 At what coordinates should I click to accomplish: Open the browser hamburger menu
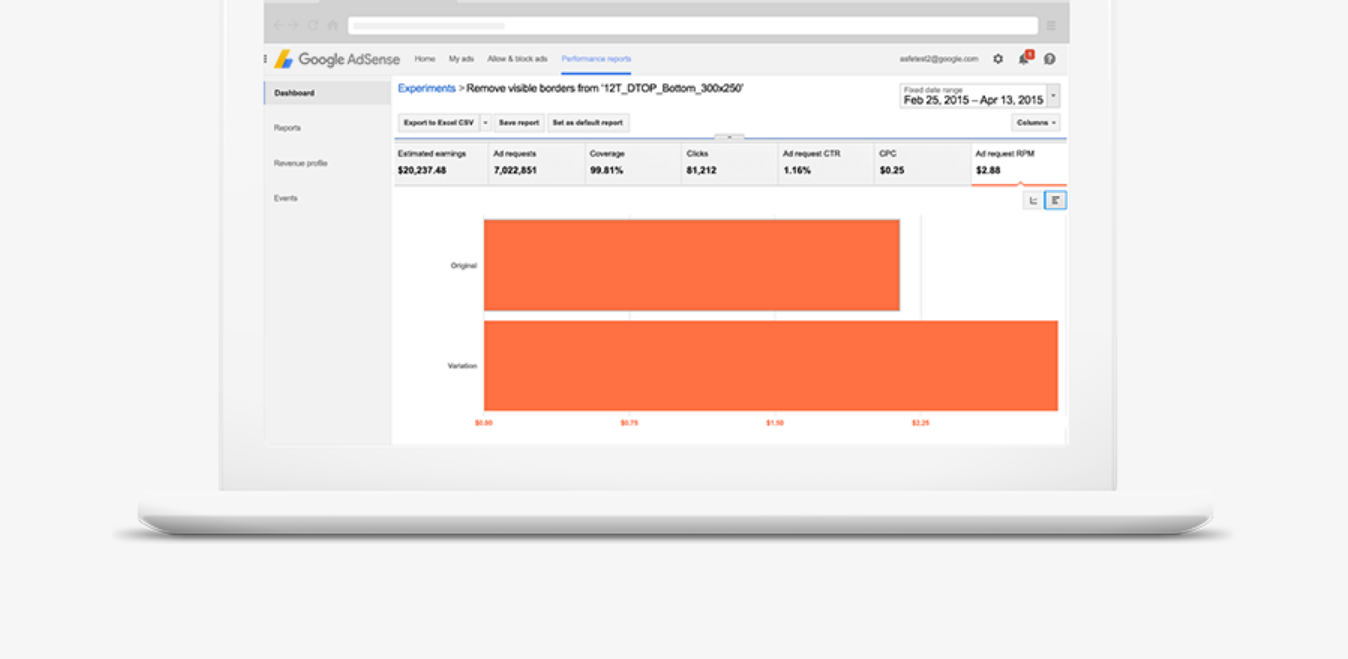click(1051, 25)
